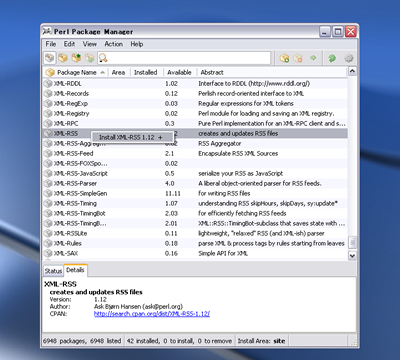400x360 pixels.
Task: Open preferences gear icon
Action: (x=349, y=58)
